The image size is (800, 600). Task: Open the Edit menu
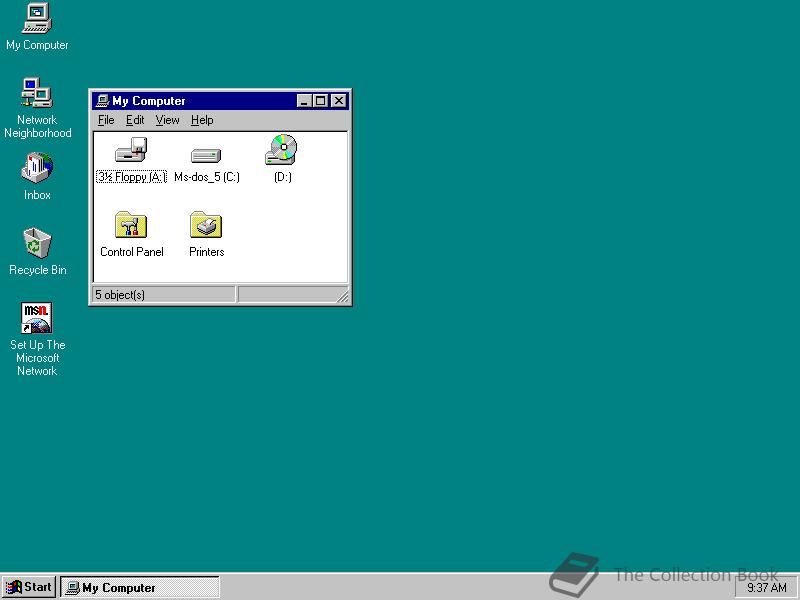[x=135, y=120]
